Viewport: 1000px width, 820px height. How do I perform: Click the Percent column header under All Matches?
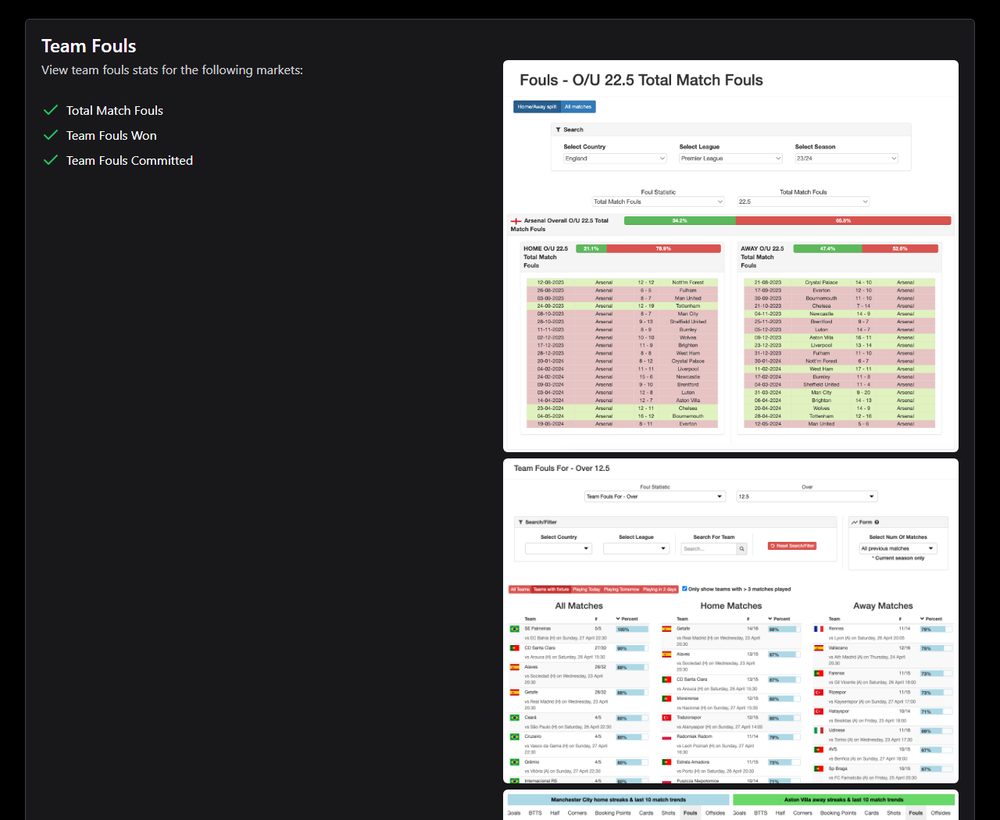coord(627,619)
